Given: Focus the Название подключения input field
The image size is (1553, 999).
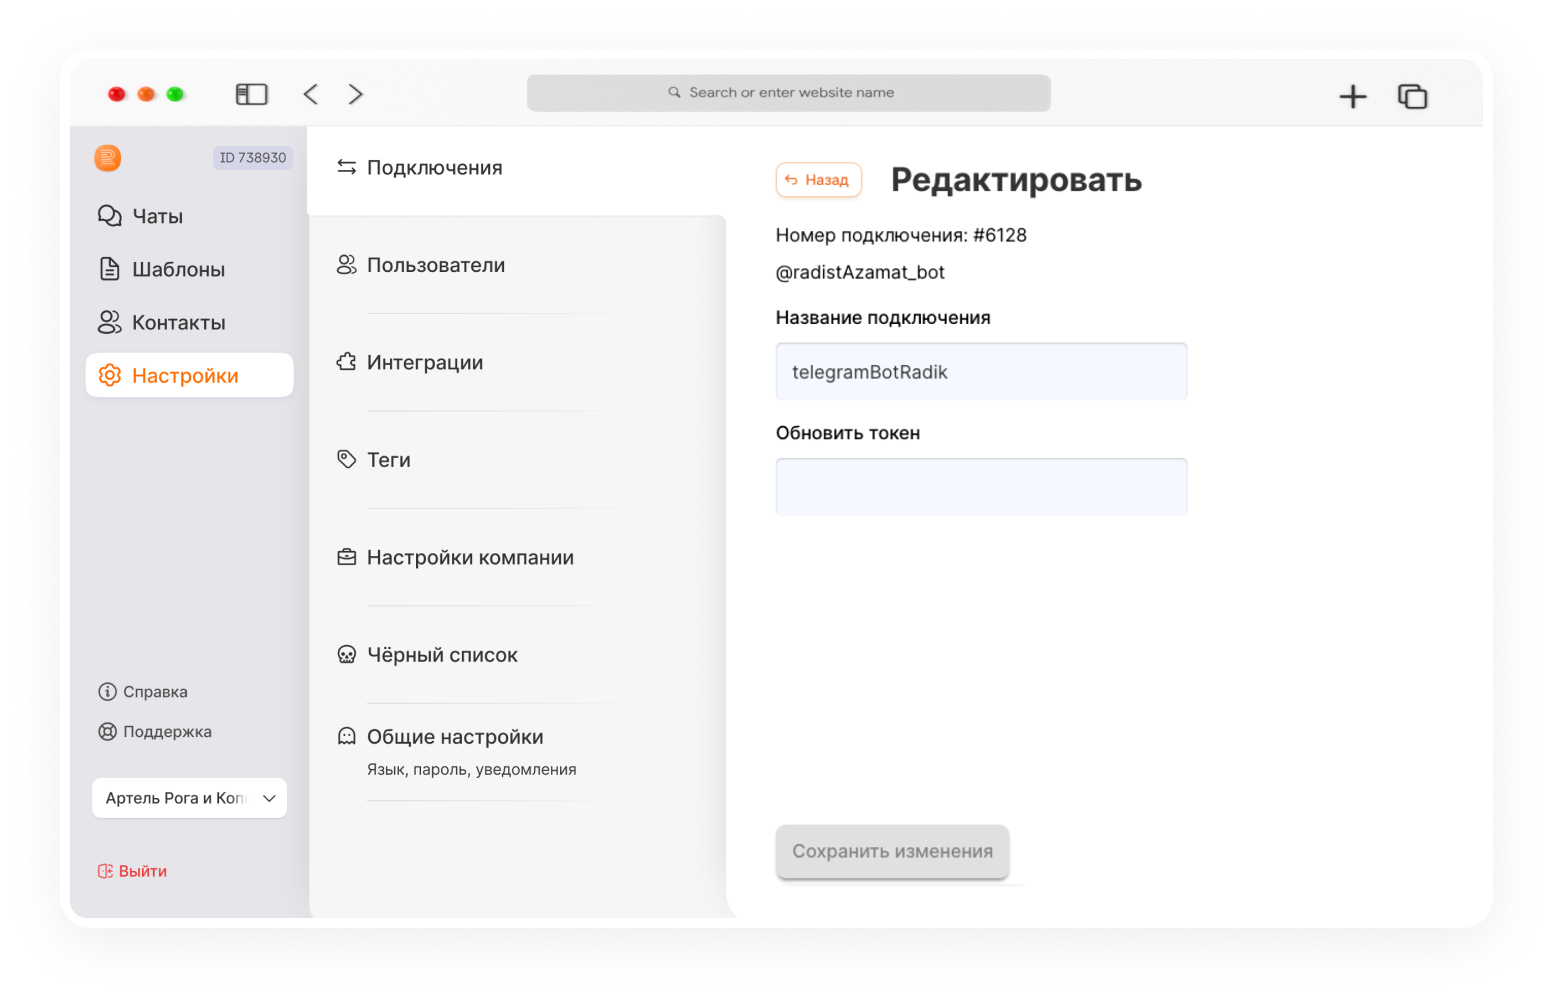Looking at the screenshot, I should pyautogui.click(x=981, y=371).
